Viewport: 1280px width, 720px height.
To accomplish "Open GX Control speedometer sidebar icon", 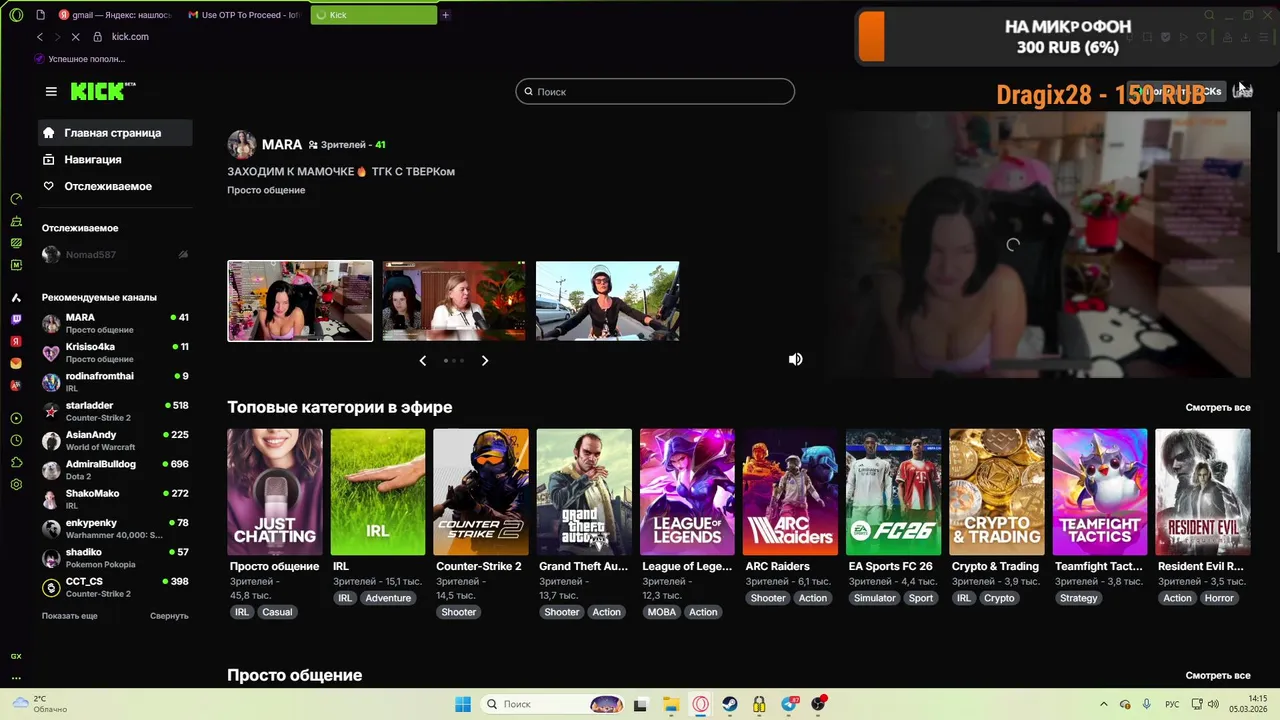I will (x=16, y=199).
